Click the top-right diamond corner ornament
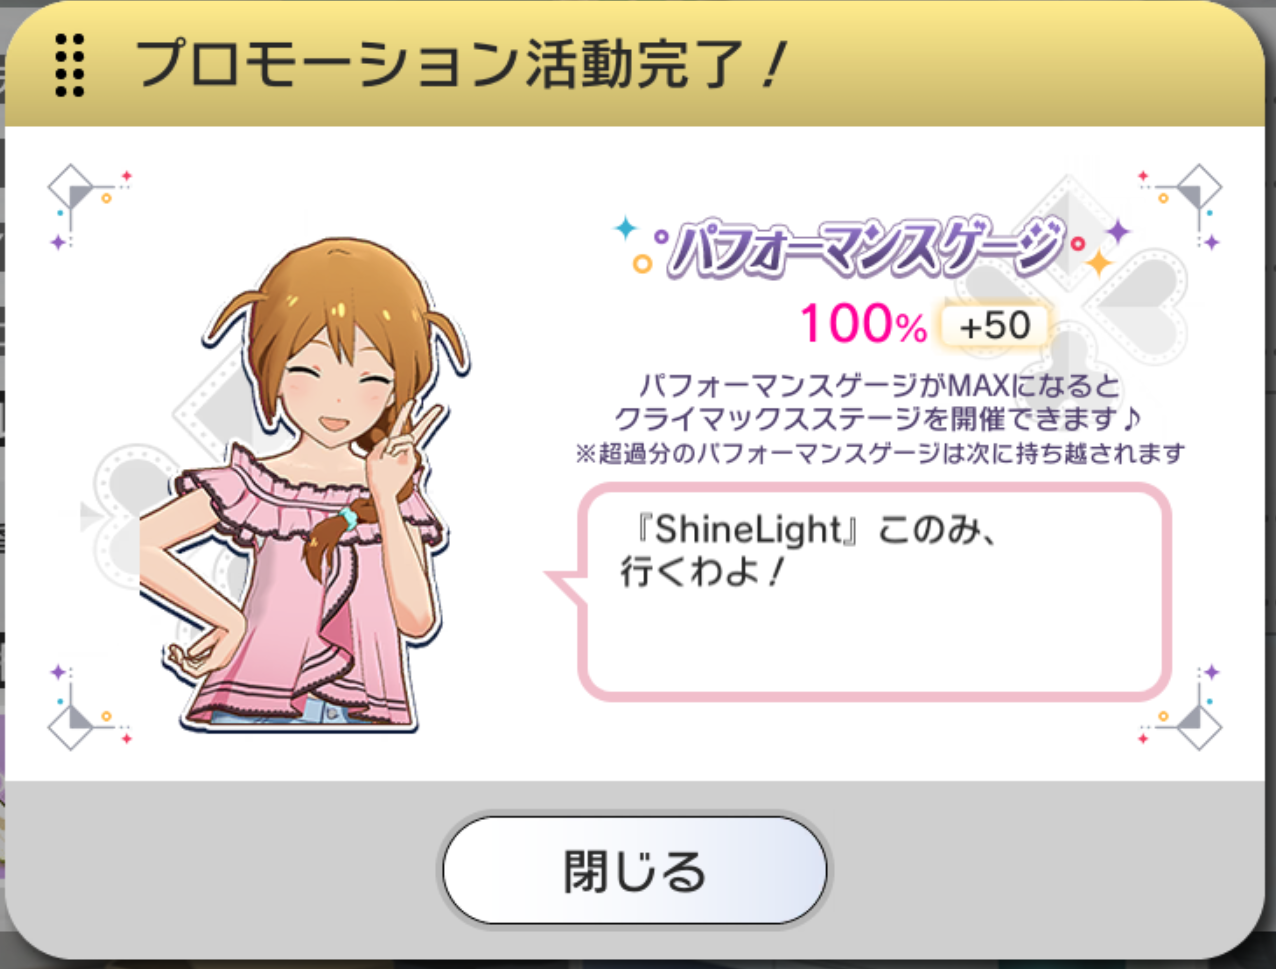The width and height of the screenshot is (1276, 969). 1182,207
